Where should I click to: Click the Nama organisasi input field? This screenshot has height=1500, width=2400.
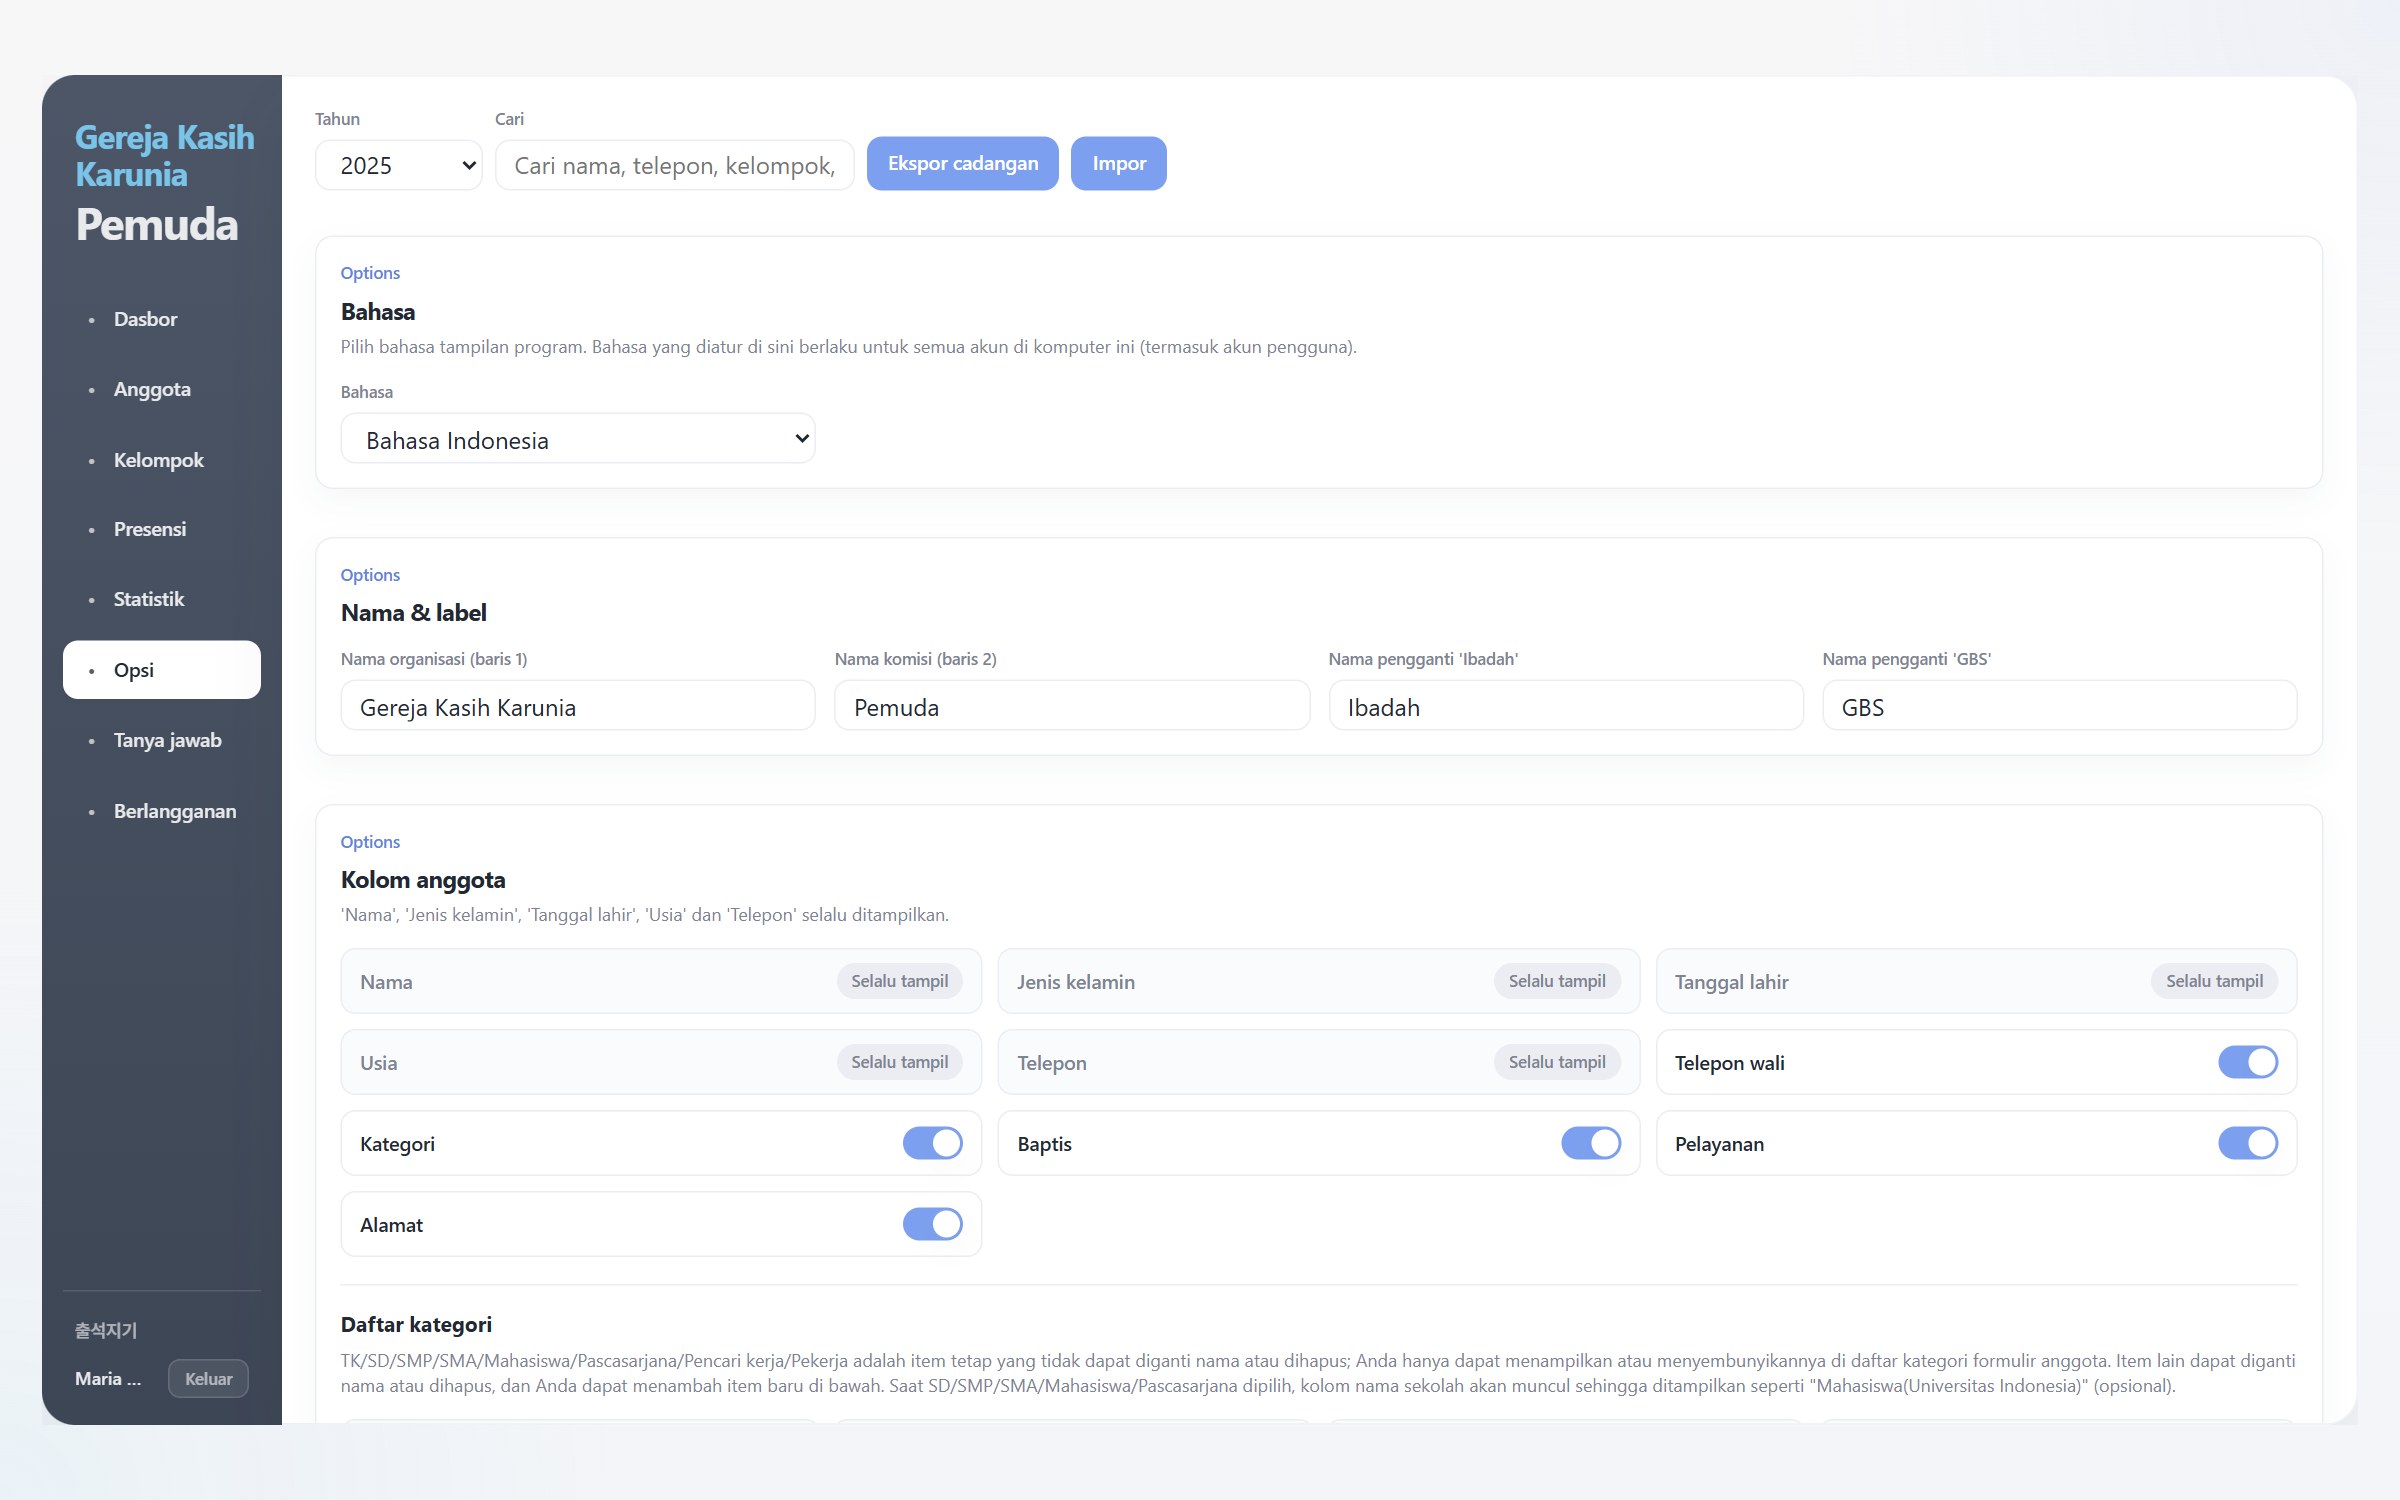578,706
